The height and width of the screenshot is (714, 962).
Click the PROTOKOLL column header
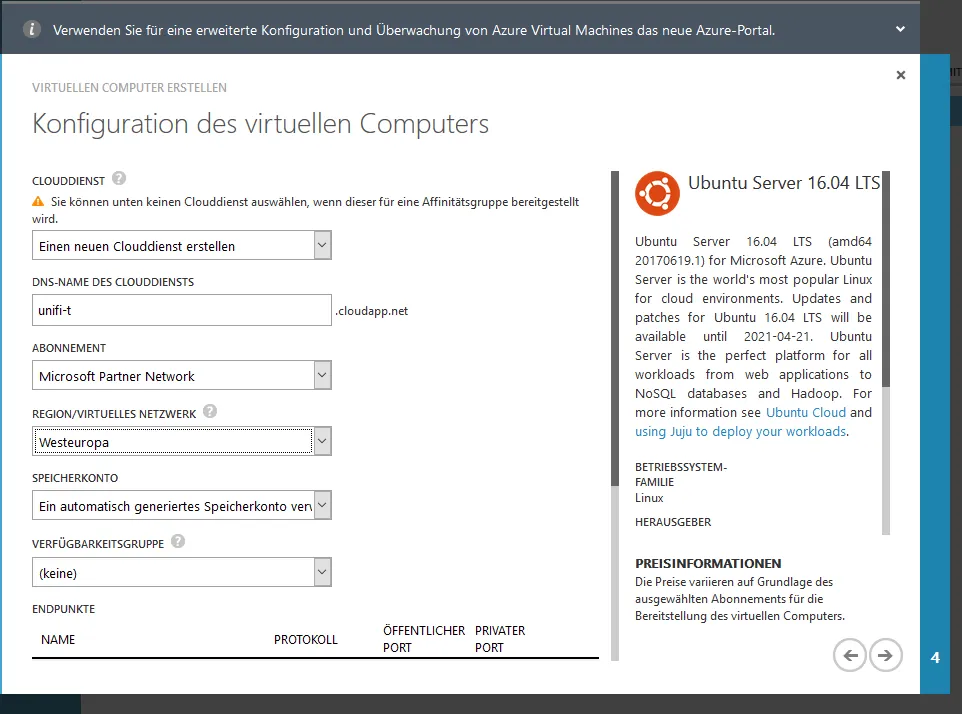coord(306,640)
